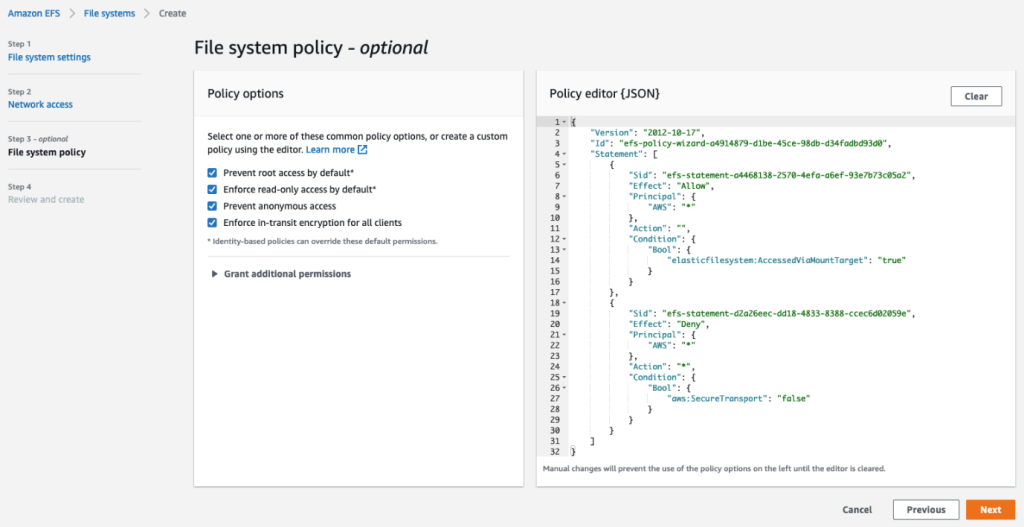Go back with Previous button
The width and height of the screenshot is (1024, 527).
[925, 510]
